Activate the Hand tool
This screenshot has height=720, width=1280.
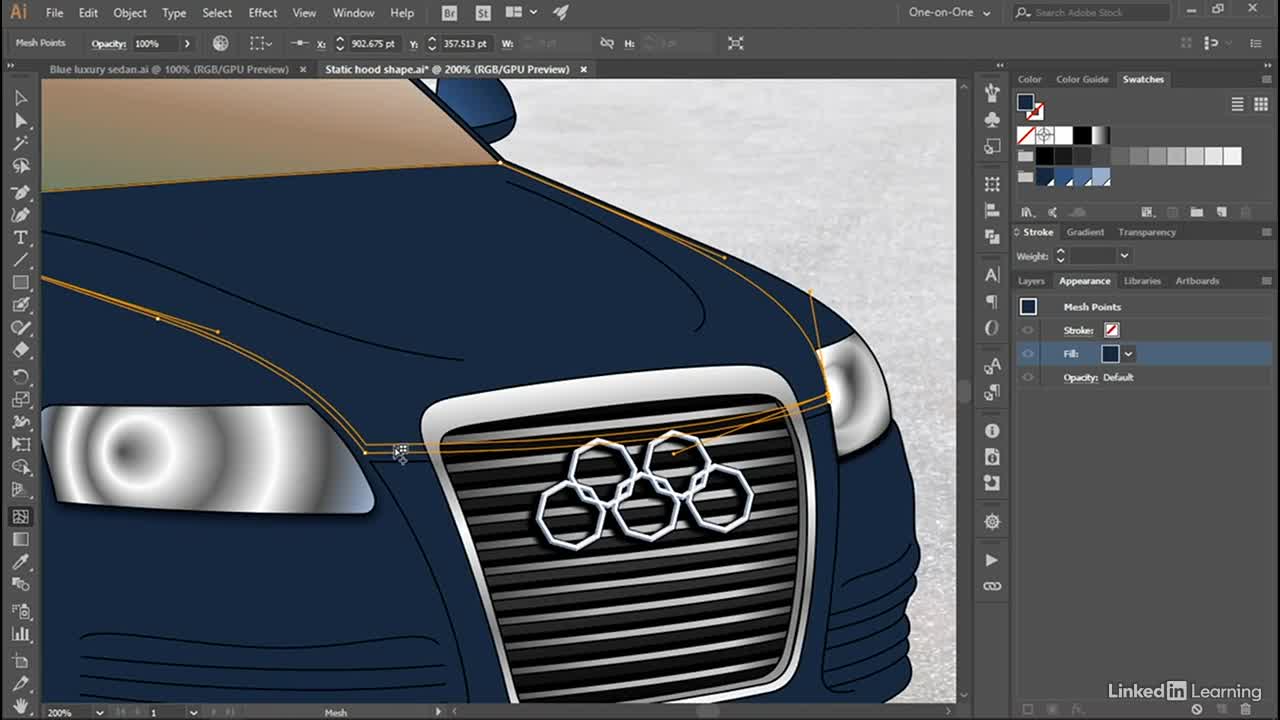[x=20, y=706]
